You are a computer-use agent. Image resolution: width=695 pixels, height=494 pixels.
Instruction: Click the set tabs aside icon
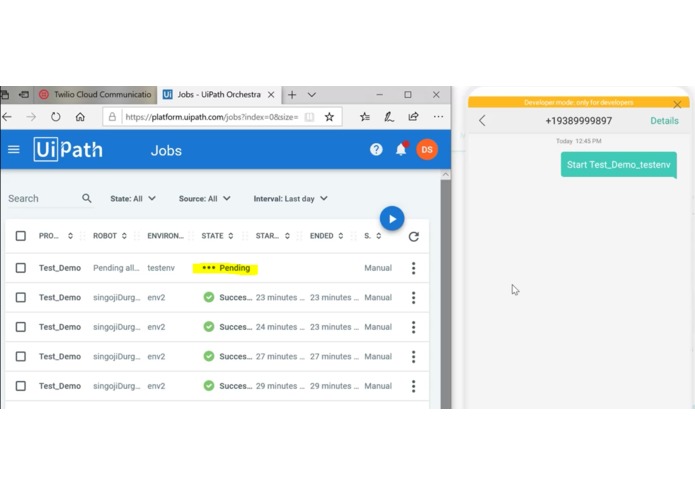tap(24, 94)
